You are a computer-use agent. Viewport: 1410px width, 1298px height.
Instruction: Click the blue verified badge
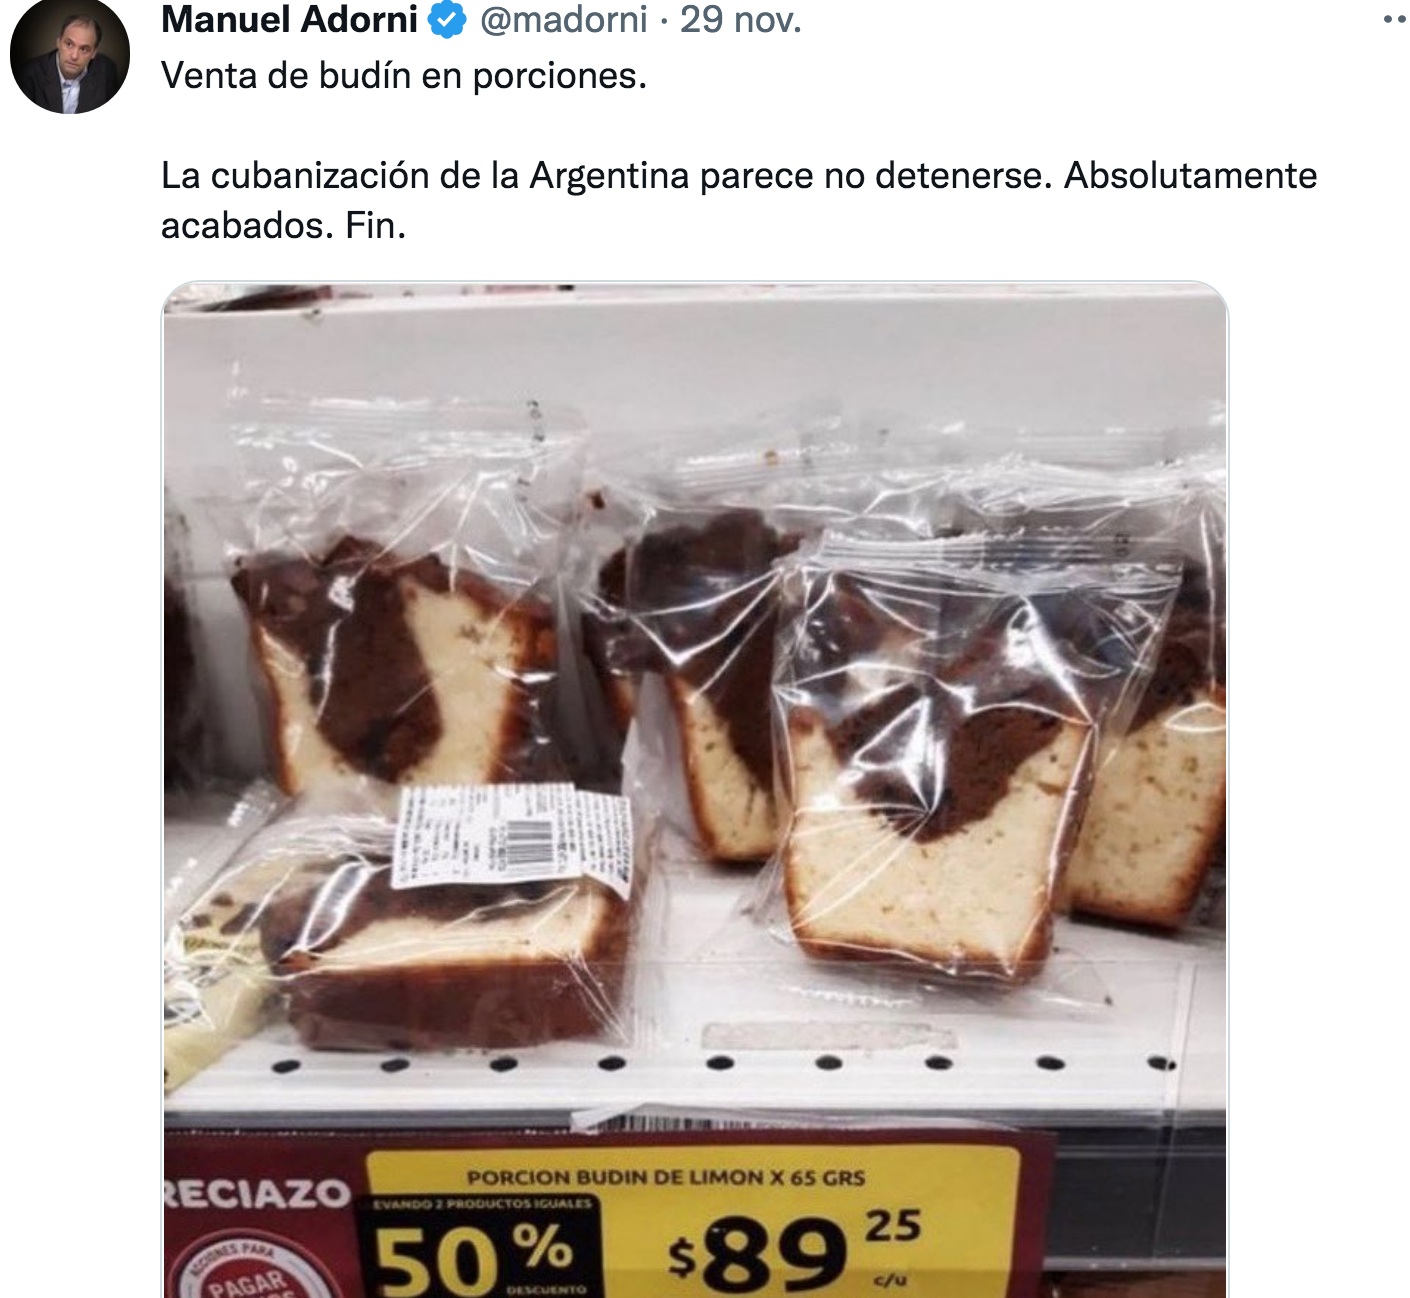[x=448, y=20]
